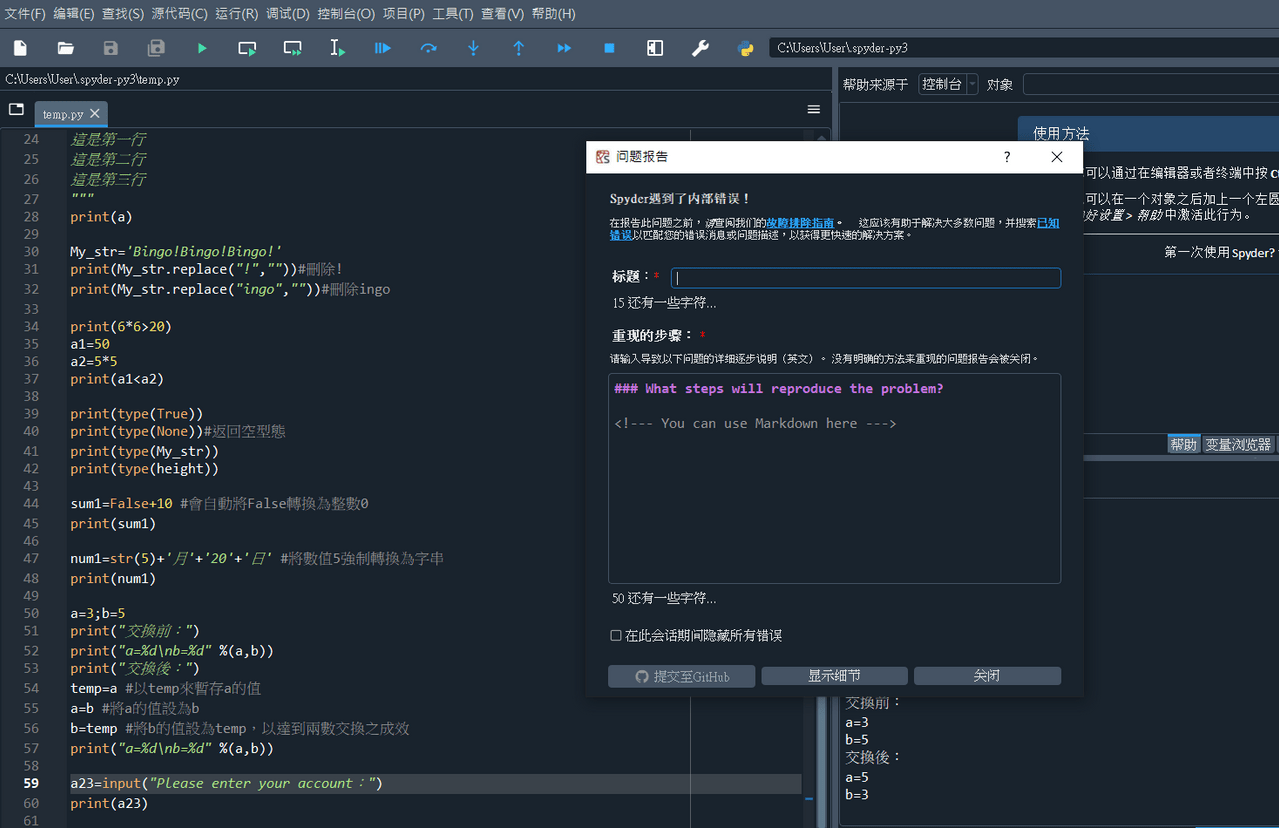The height and width of the screenshot is (828, 1279).
Task: Switch to the 帮助 pane tab
Action: click(x=1184, y=444)
